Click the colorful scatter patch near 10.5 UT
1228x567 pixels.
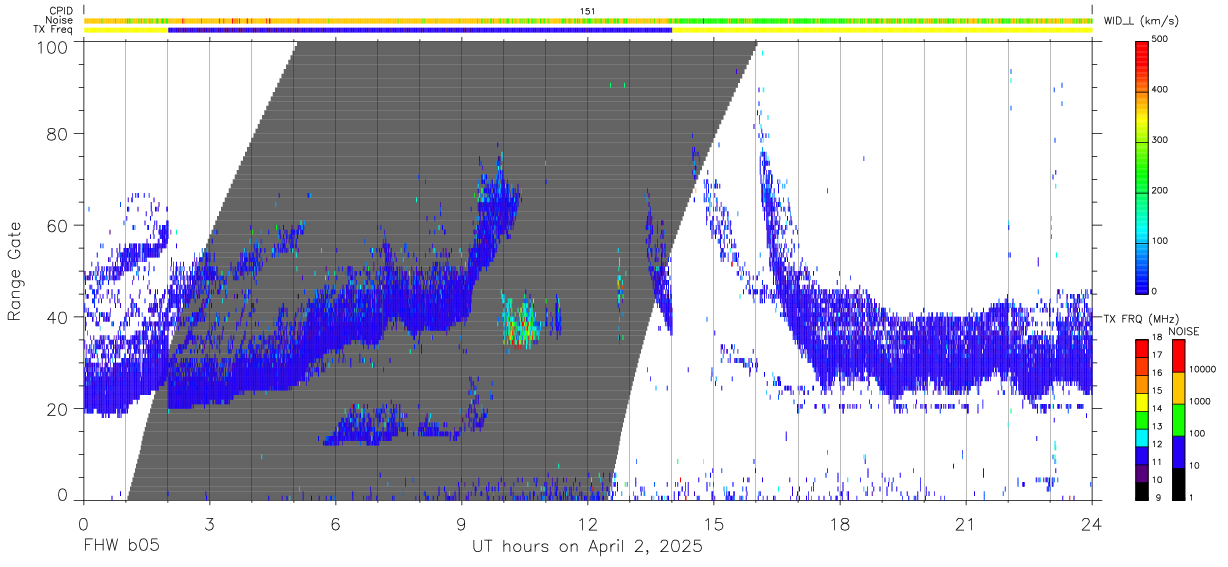pos(522,320)
